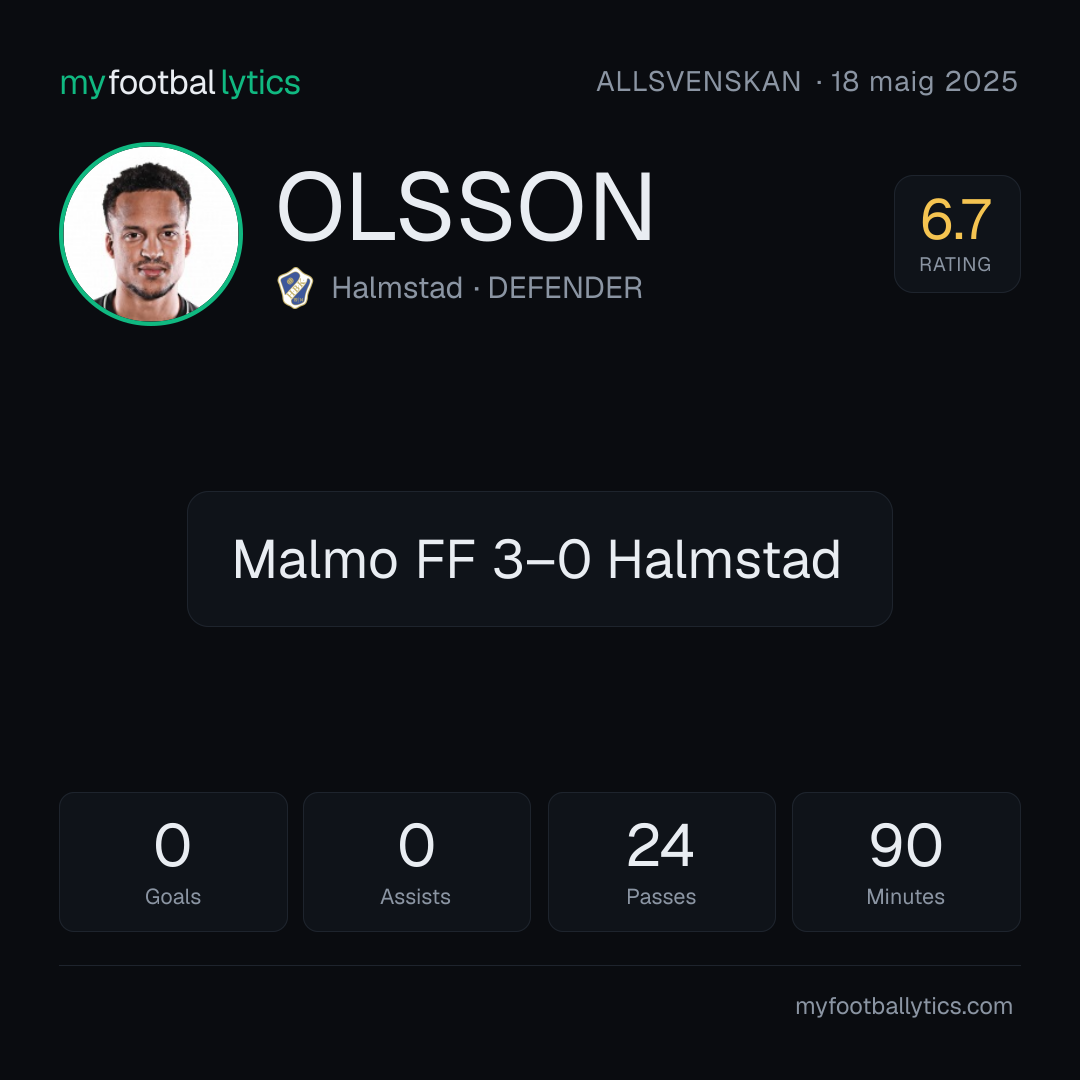Click the myfootballytics logo
The width and height of the screenshot is (1080, 1080).
[180, 83]
